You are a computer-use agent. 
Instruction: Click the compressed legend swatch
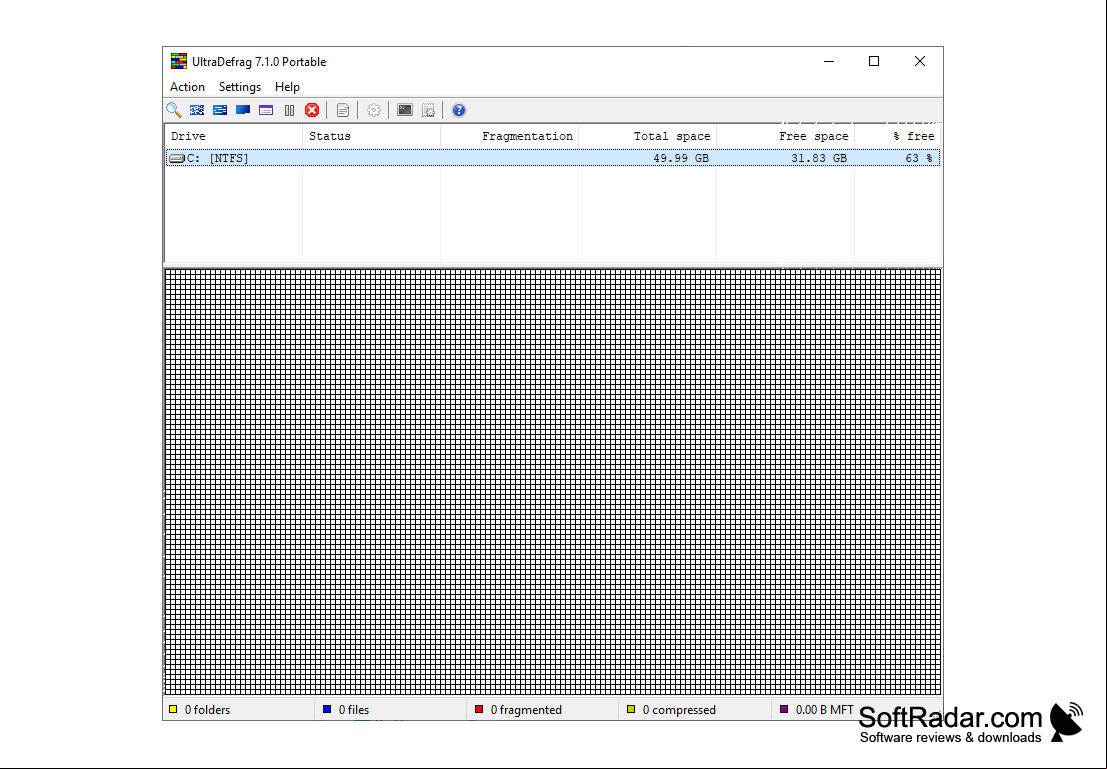631,709
